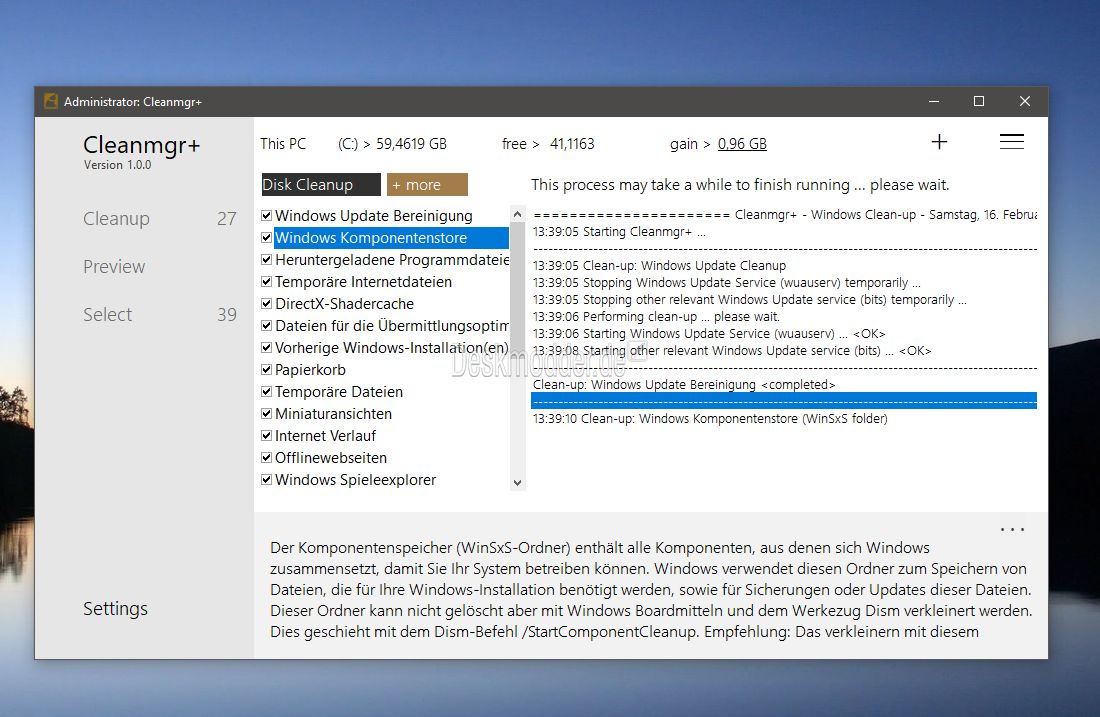This screenshot has width=1100, height=717.
Task: Open the hamburger menu icon
Action: pos(1011,142)
